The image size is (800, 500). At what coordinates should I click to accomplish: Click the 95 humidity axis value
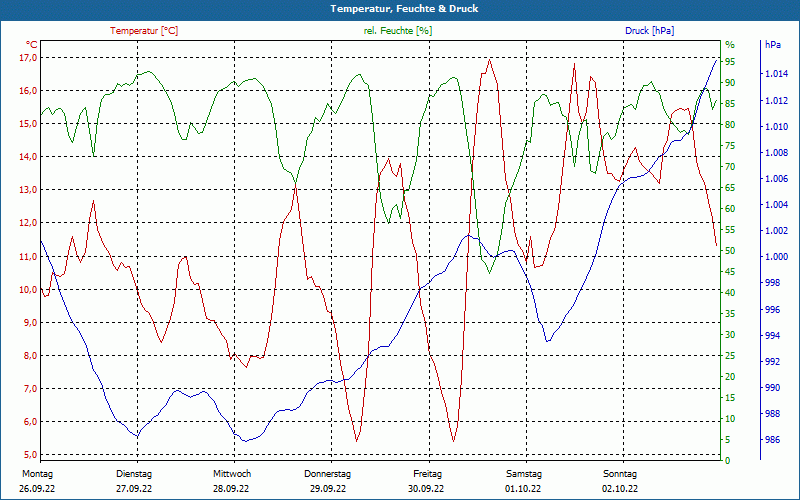(x=730, y=62)
